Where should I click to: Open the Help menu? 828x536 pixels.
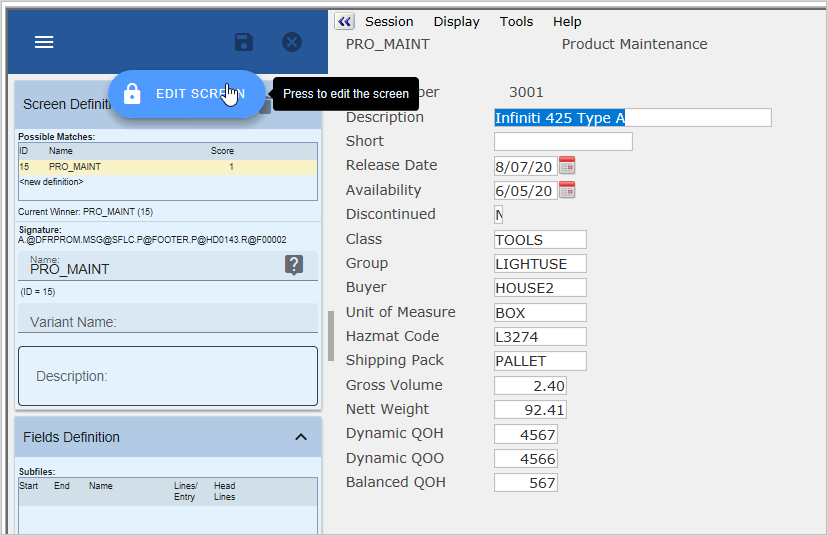[567, 21]
